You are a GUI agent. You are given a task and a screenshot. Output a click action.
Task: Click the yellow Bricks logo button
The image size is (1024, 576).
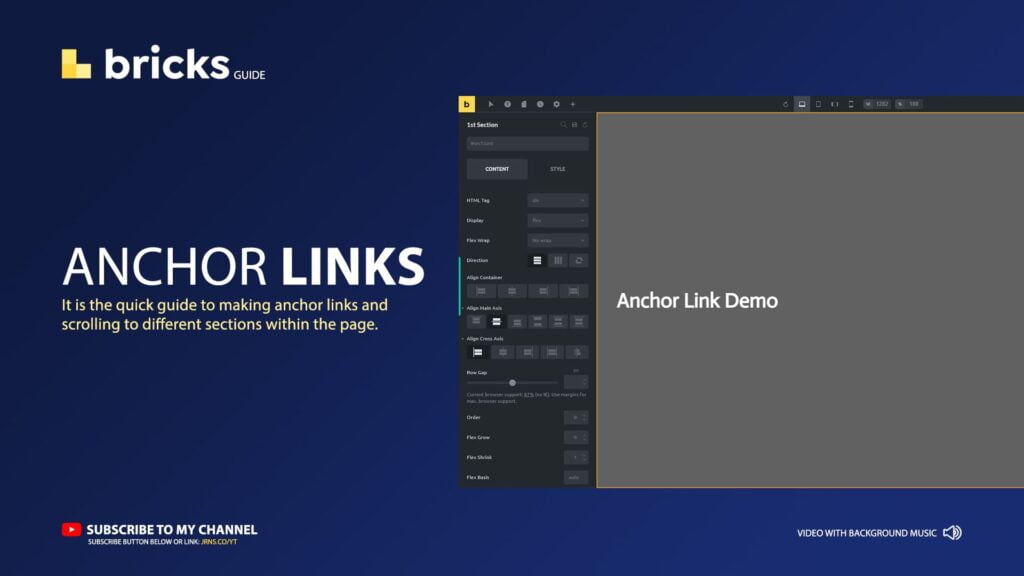(466, 104)
